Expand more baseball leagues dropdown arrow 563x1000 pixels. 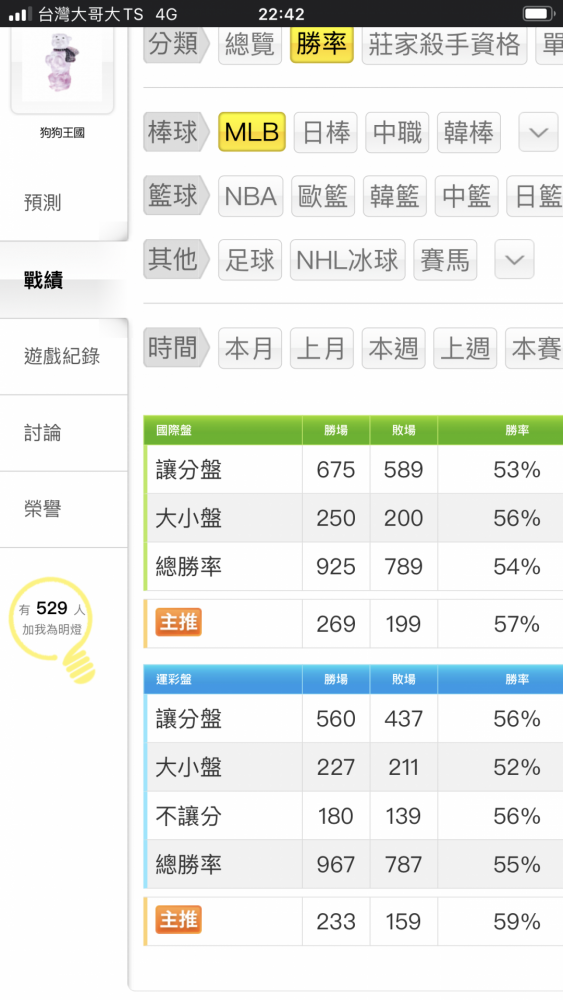[x=539, y=132]
